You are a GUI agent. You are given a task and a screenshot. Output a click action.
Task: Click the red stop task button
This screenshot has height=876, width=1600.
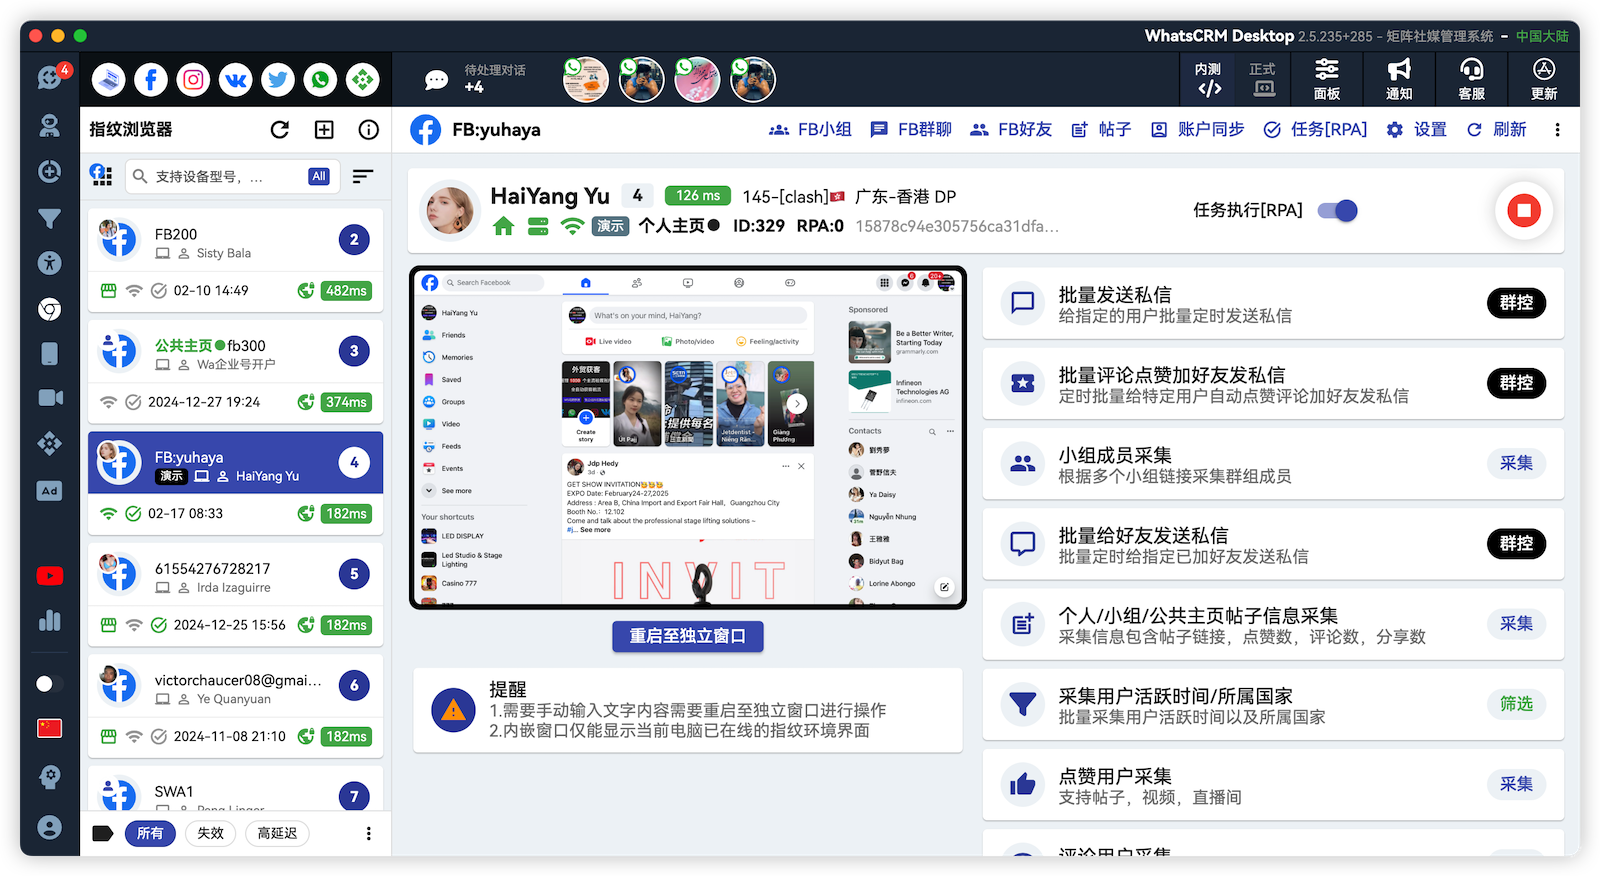click(x=1523, y=211)
